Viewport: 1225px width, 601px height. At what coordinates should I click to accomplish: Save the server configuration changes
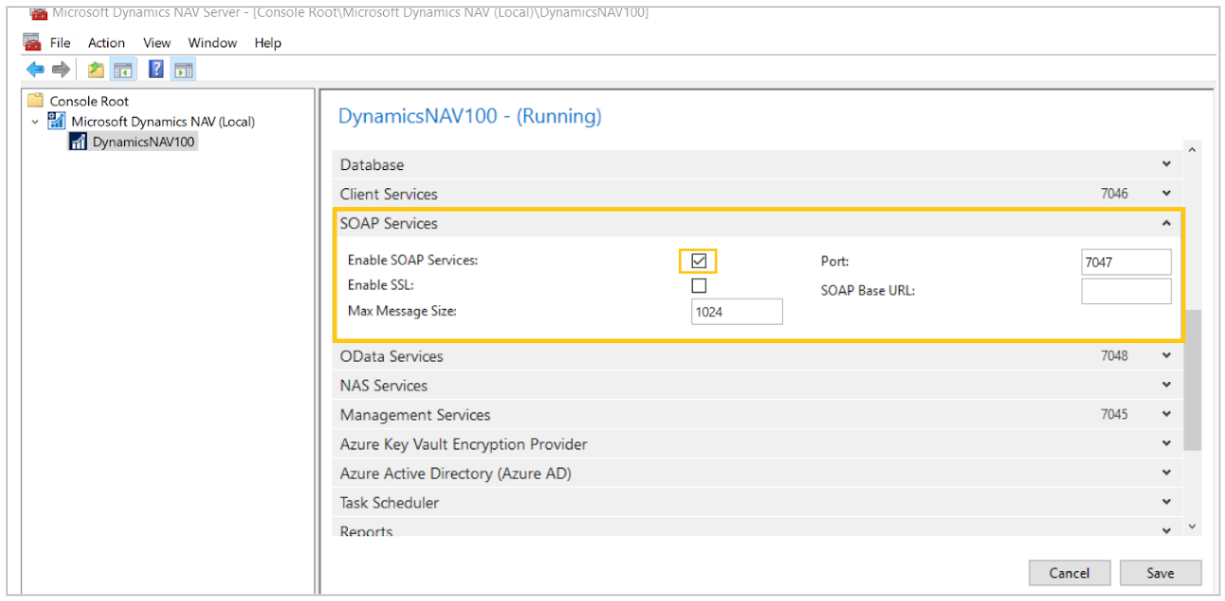tap(1160, 573)
